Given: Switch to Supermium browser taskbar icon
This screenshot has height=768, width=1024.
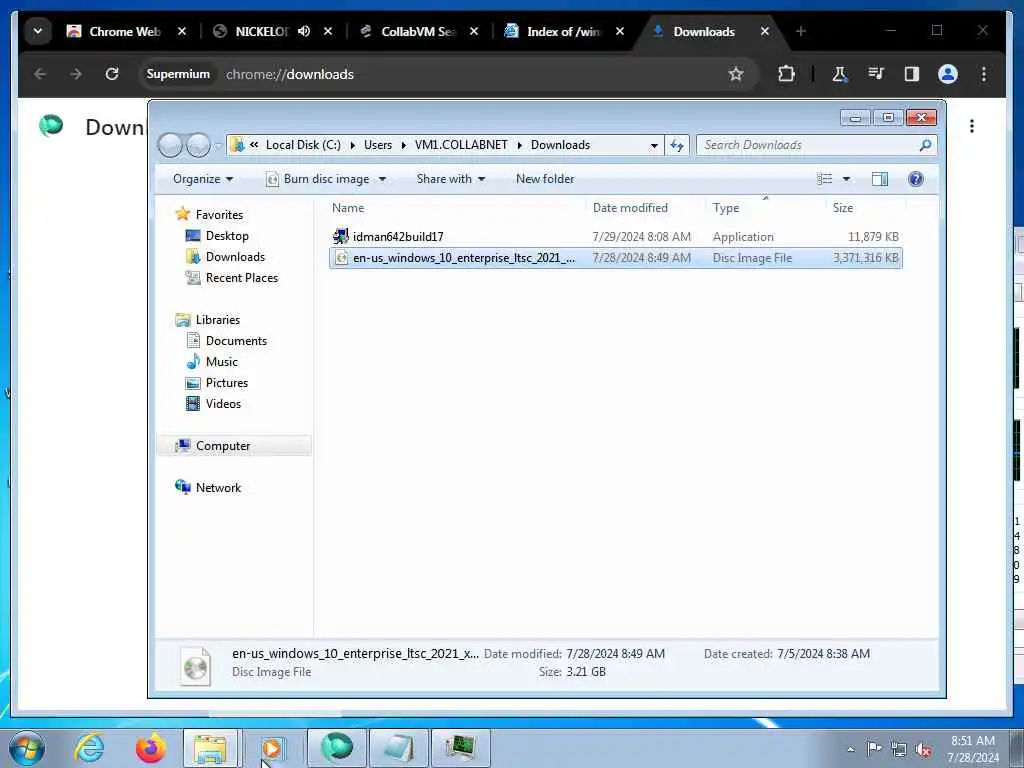Looking at the screenshot, I should (x=337, y=748).
